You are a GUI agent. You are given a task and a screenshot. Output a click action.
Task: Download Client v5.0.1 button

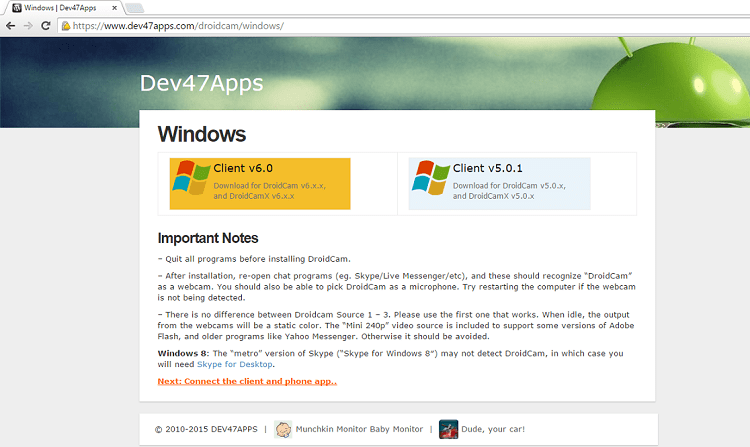[499, 184]
